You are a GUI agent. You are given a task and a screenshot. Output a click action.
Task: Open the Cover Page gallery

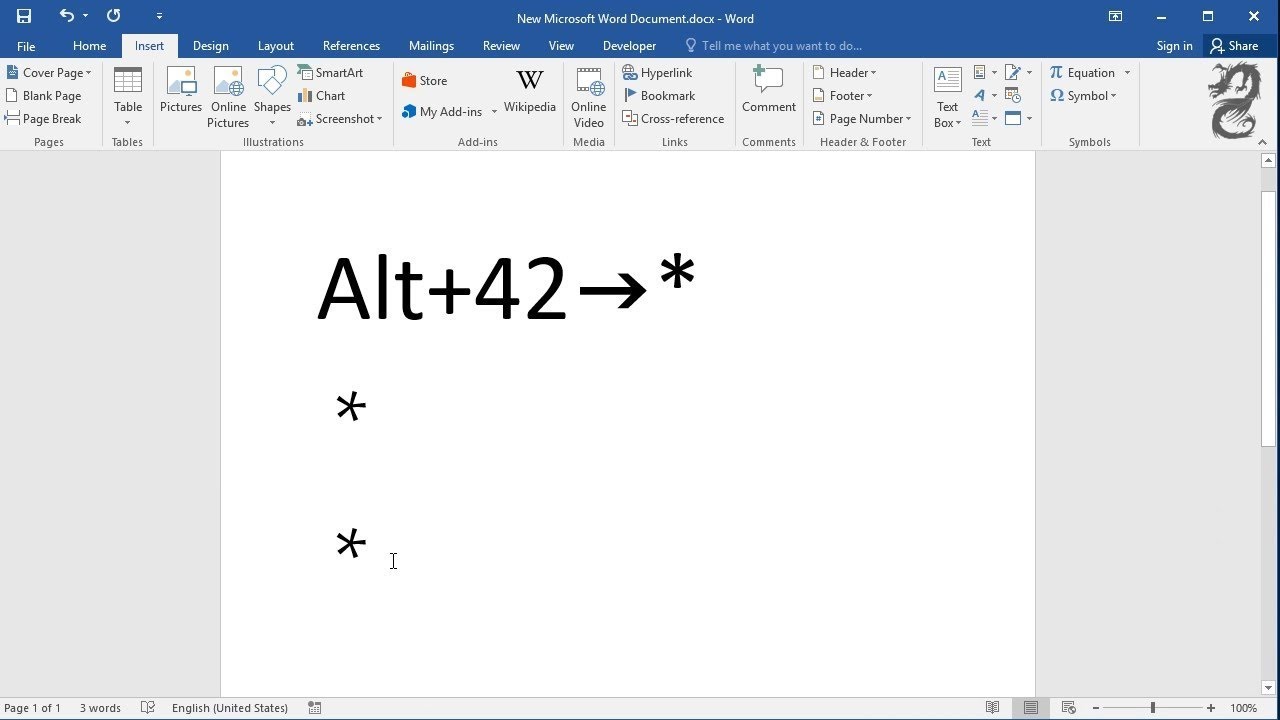(x=48, y=73)
